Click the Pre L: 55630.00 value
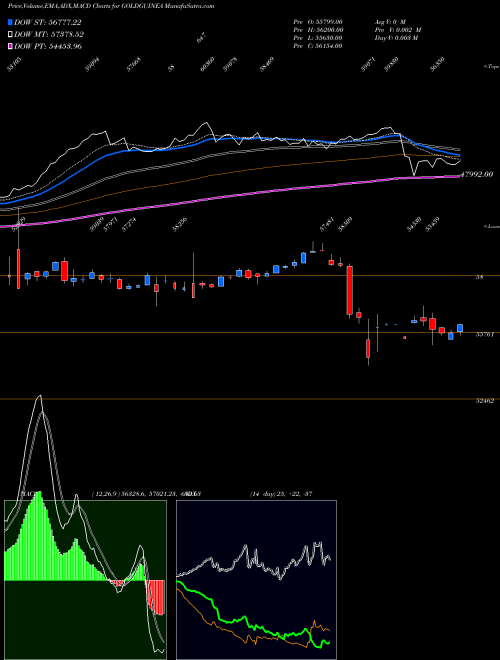 pos(317,38)
